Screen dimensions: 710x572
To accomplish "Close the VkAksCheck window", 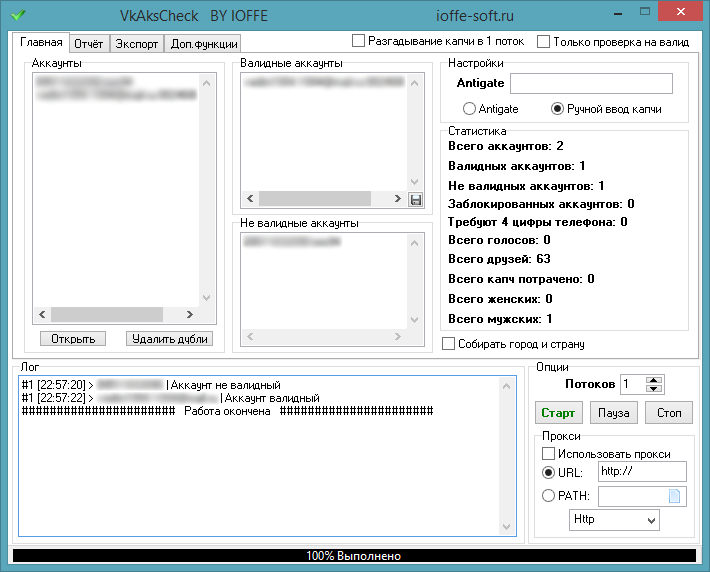I will pyautogui.click(x=681, y=11).
